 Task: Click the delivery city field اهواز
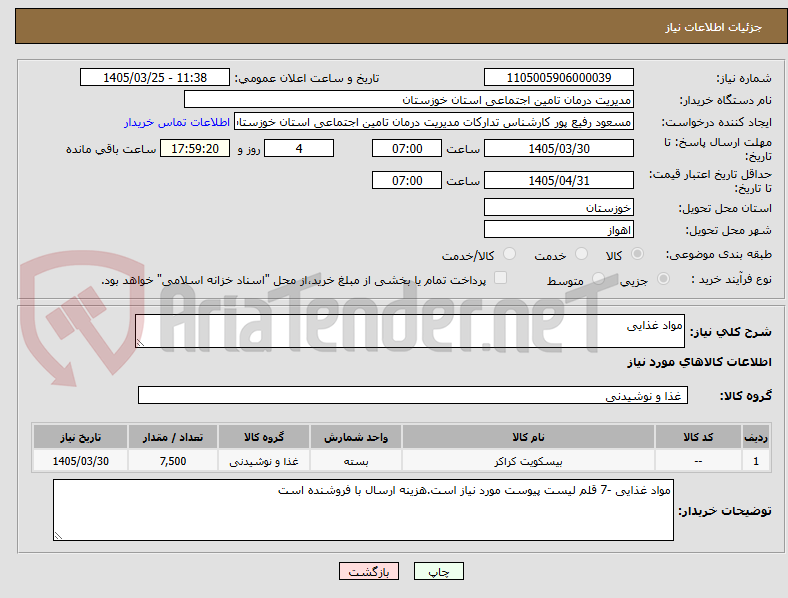point(558,229)
